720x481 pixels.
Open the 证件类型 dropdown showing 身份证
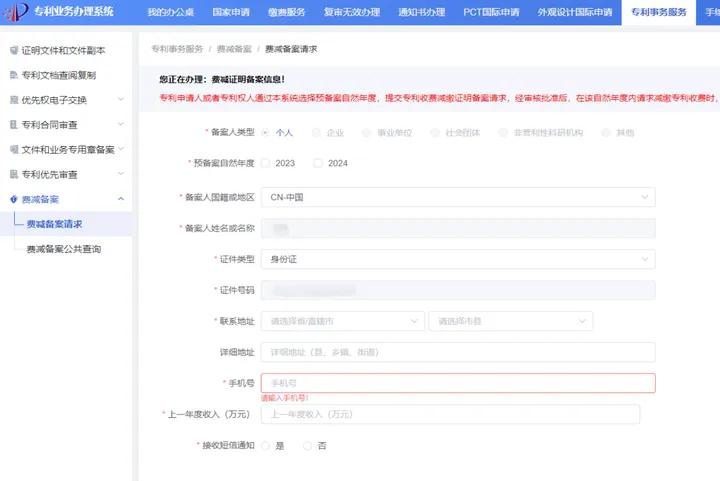point(458,259)
